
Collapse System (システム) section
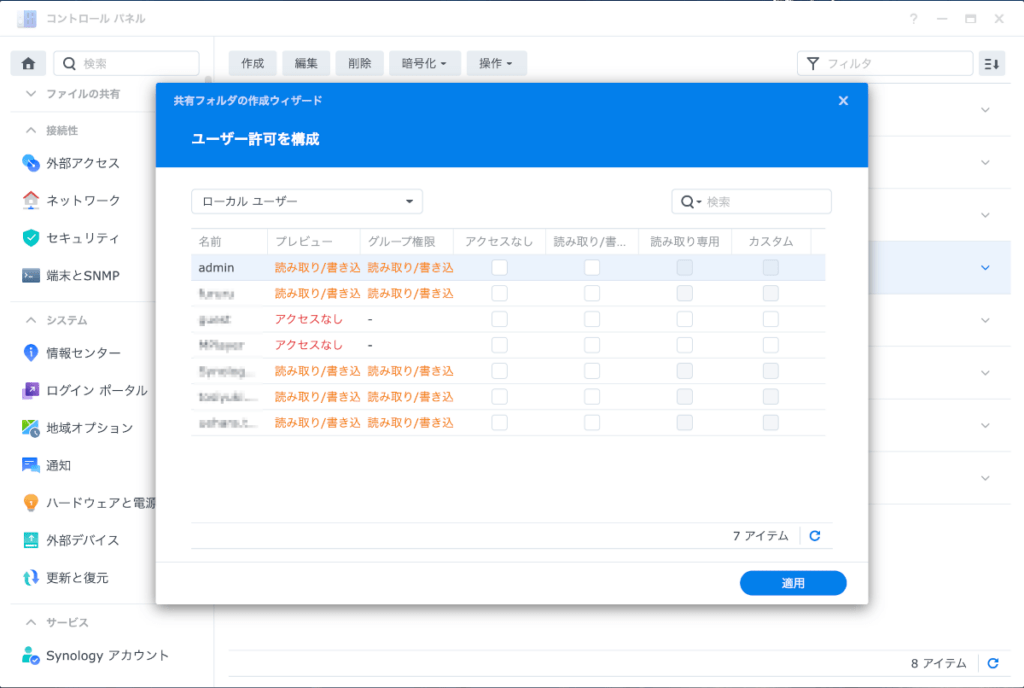31,321
